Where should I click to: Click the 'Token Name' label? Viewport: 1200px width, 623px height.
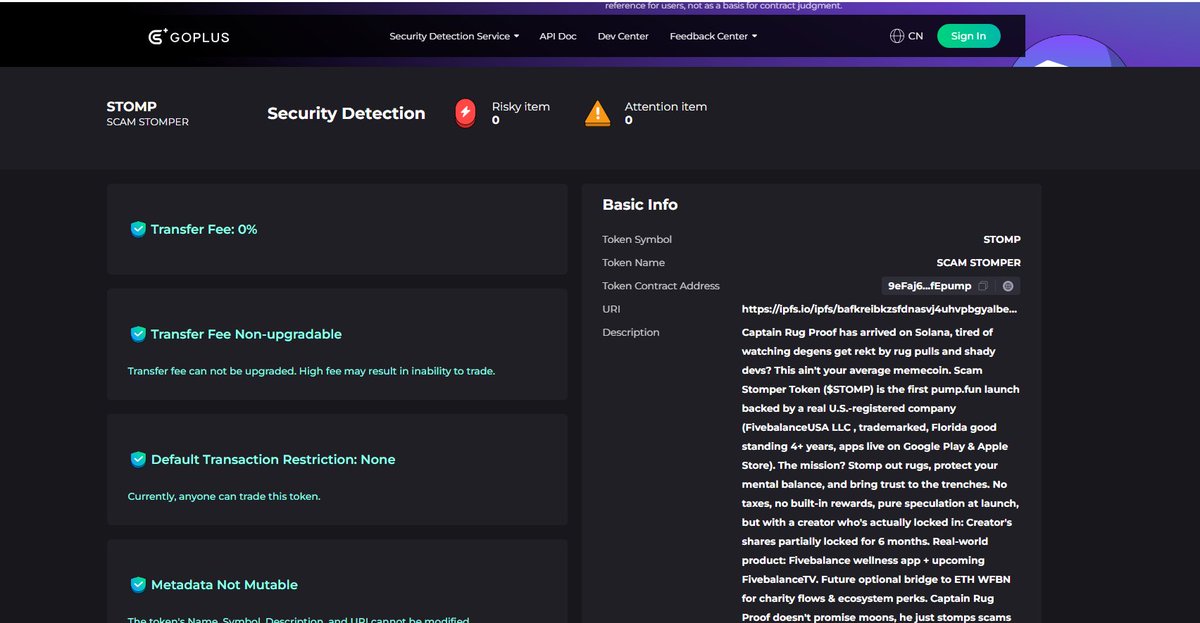click(633, 263)
